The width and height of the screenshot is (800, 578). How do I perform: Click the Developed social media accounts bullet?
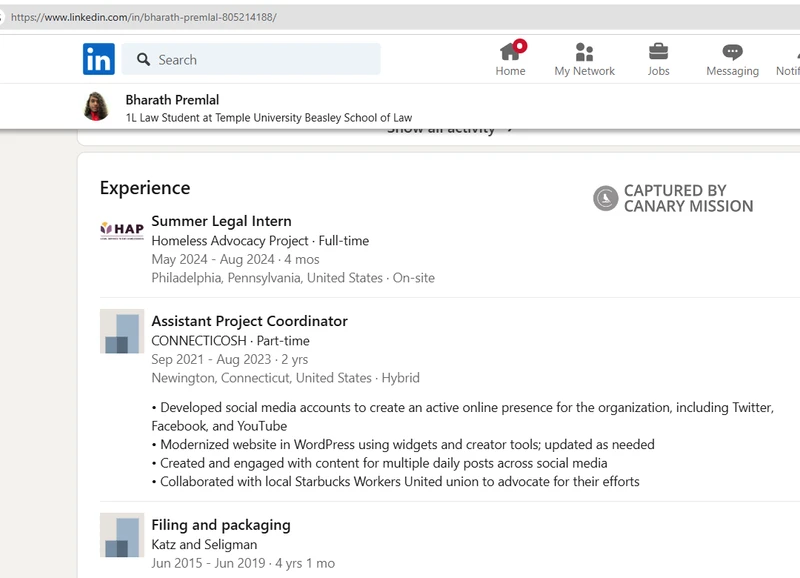(463, 417)
